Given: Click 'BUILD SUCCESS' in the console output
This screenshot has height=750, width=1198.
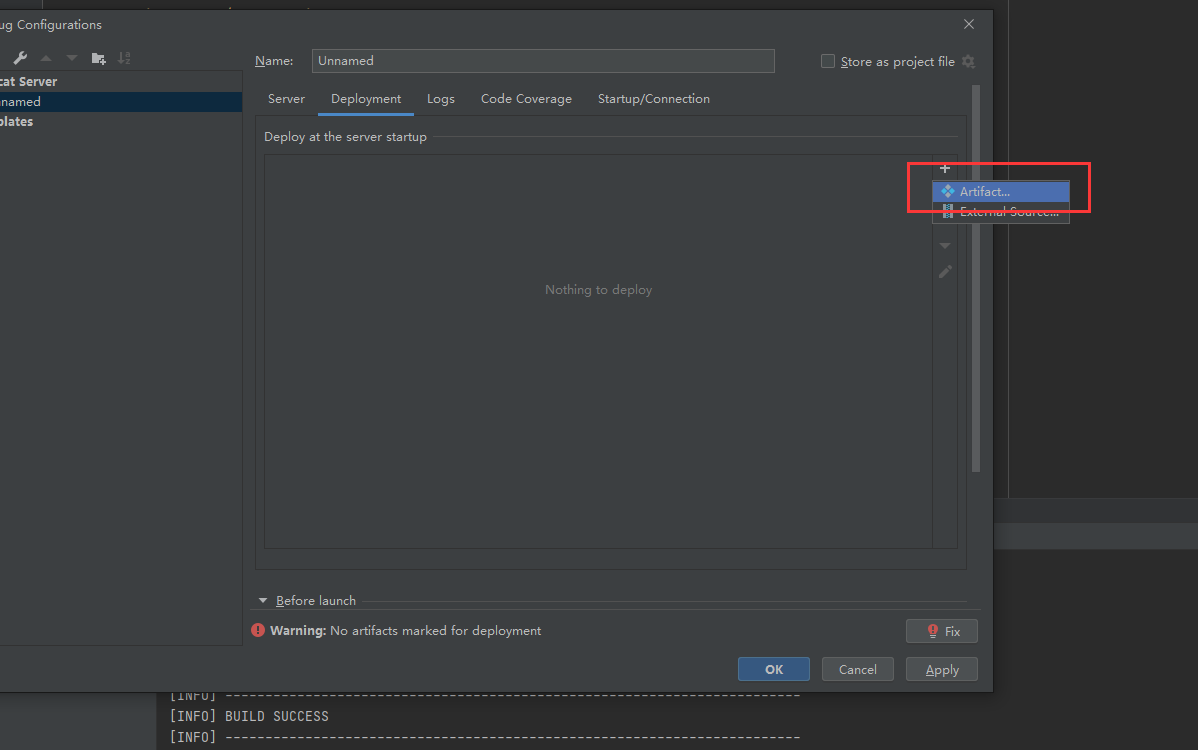Looking at the screenshot, I should (277, 716).
